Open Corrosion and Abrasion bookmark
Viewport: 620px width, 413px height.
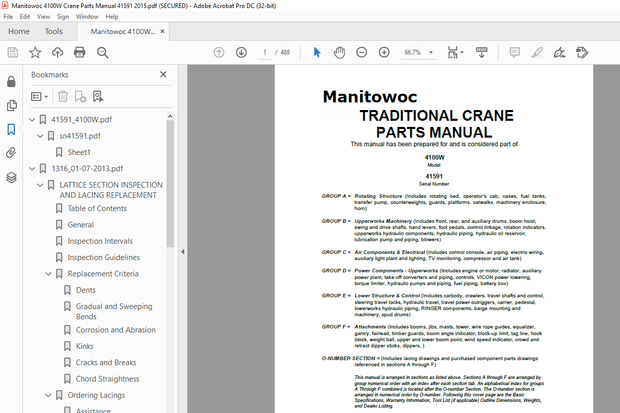coord(115,330)
